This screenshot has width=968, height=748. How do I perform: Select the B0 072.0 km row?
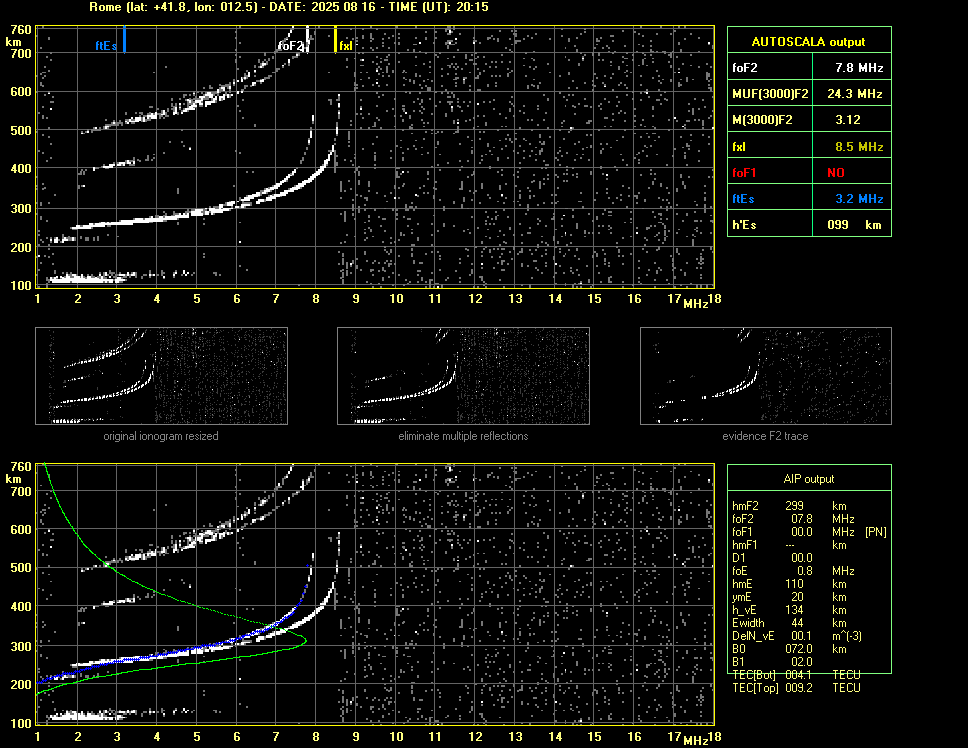point(789,648)
